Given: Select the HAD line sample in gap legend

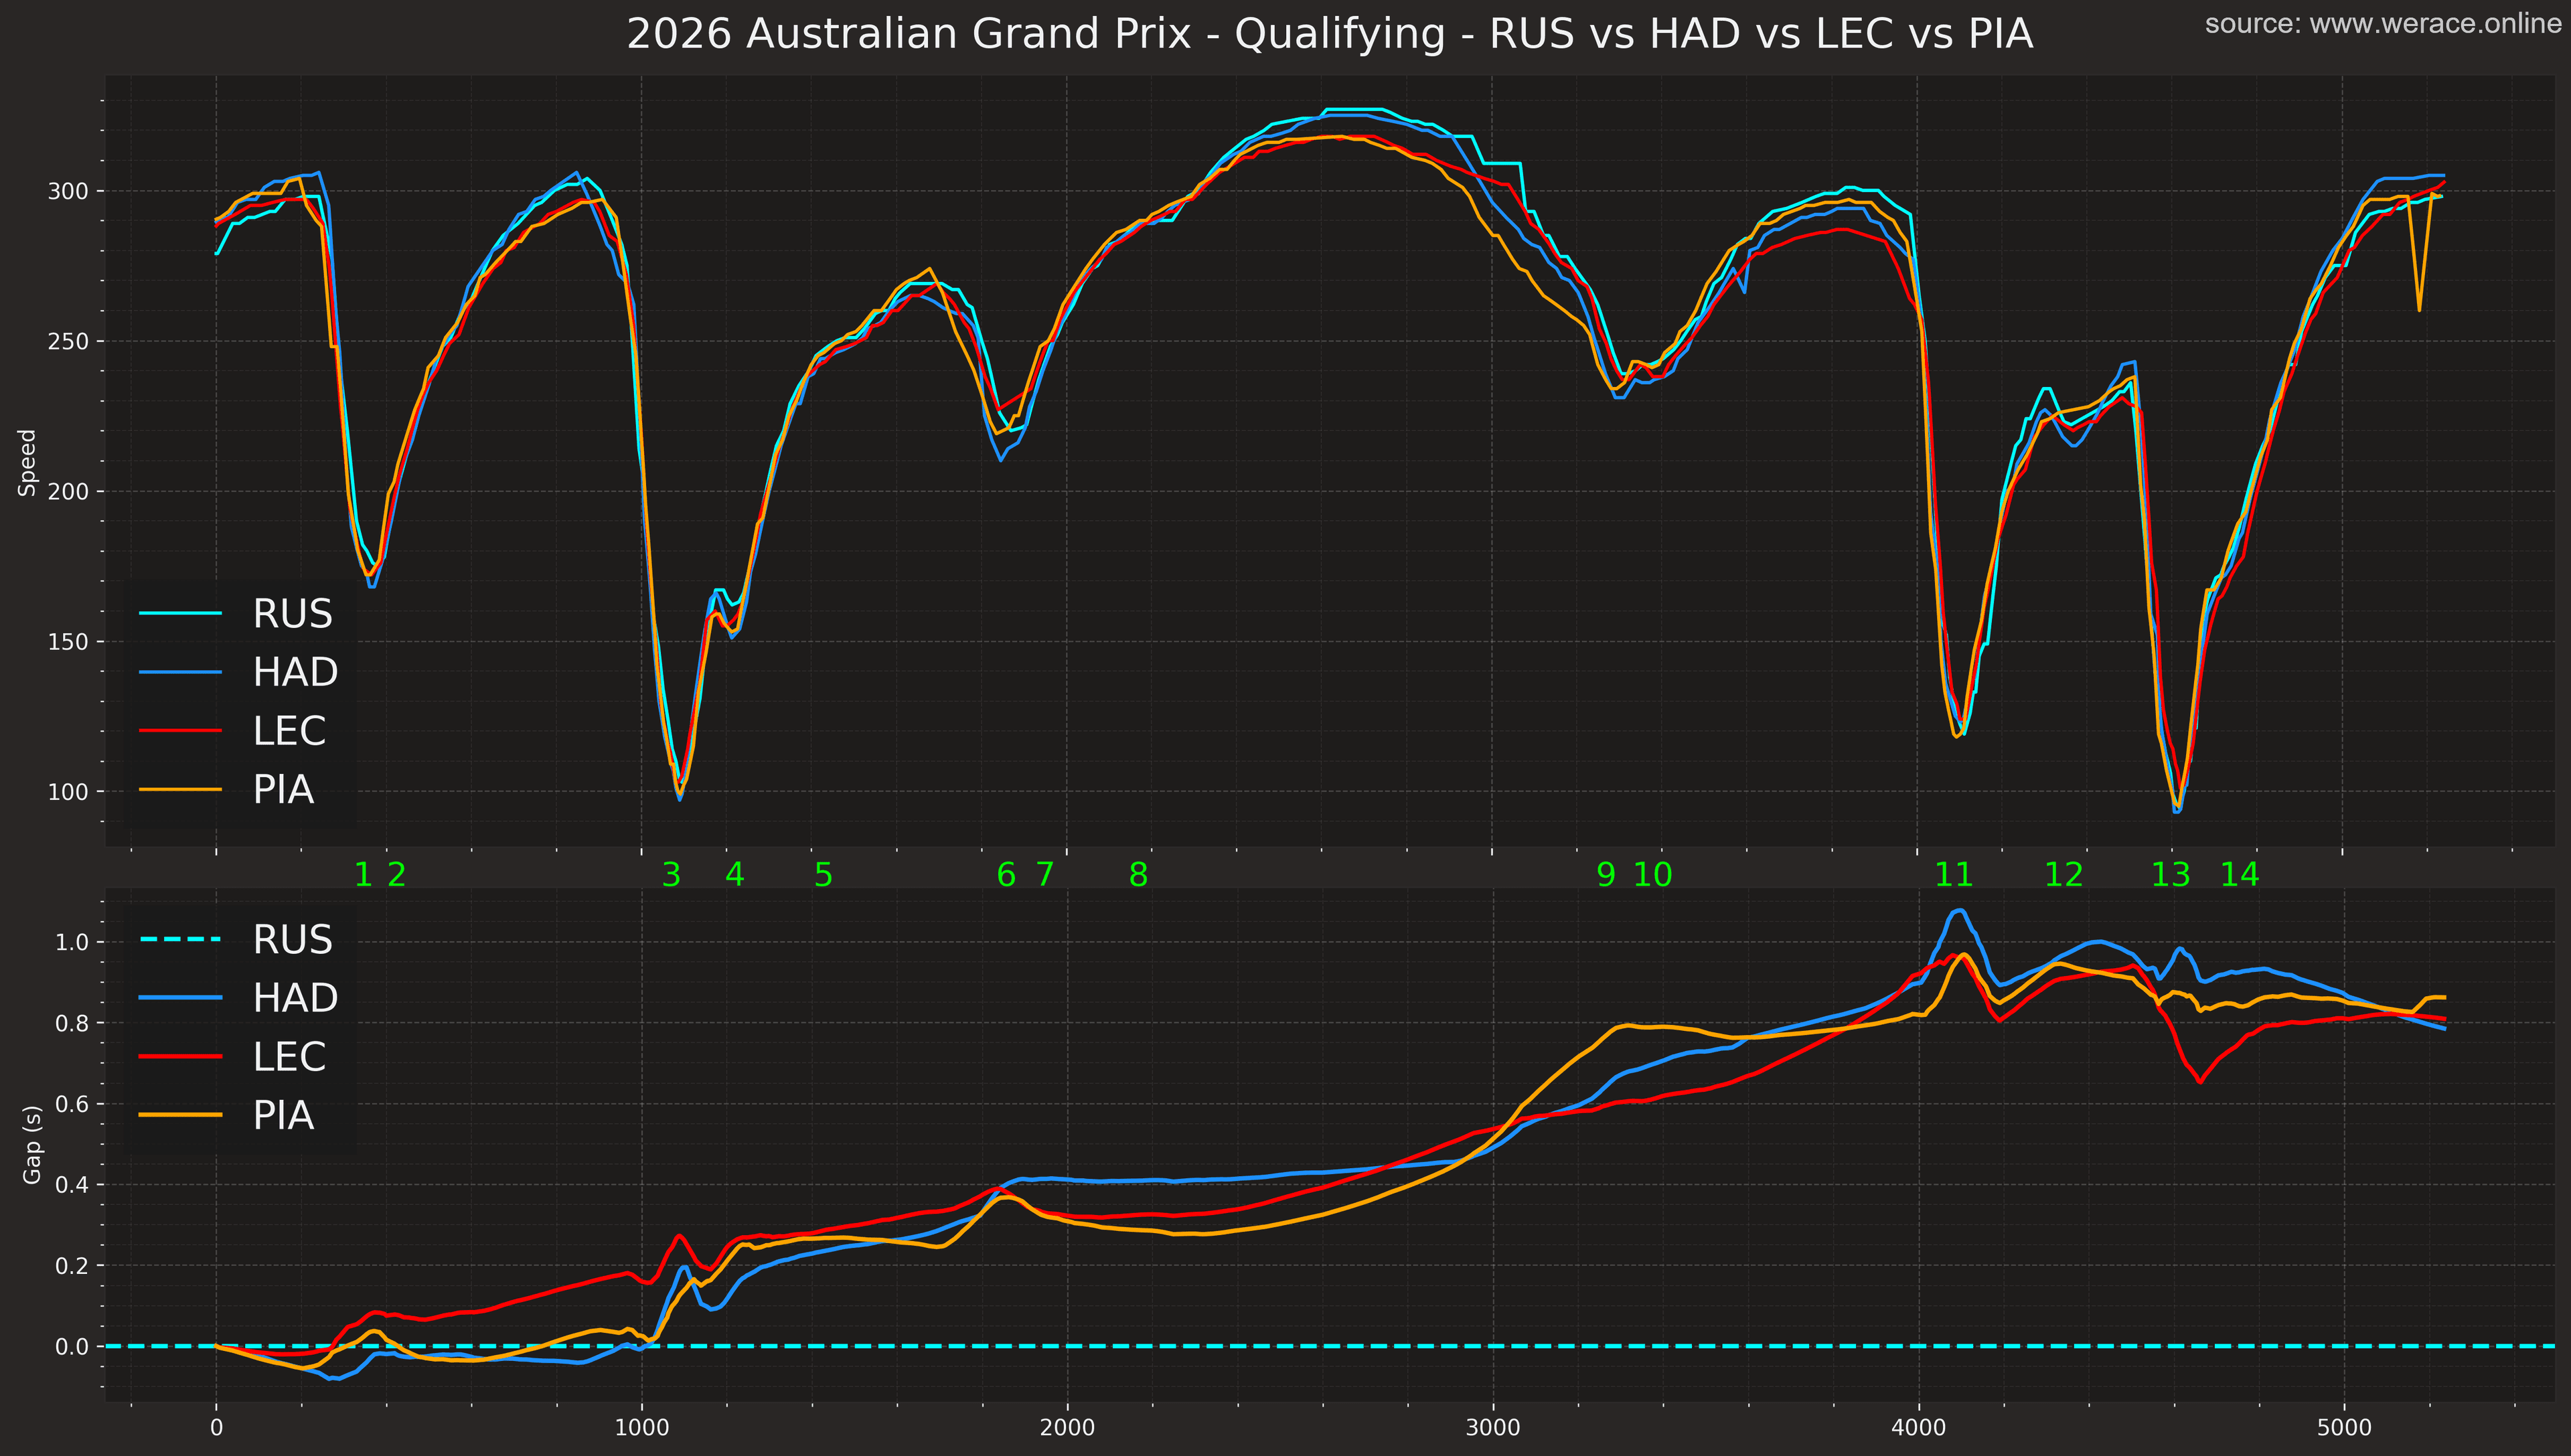Looking at the screenshot, I should coord(180,997).
